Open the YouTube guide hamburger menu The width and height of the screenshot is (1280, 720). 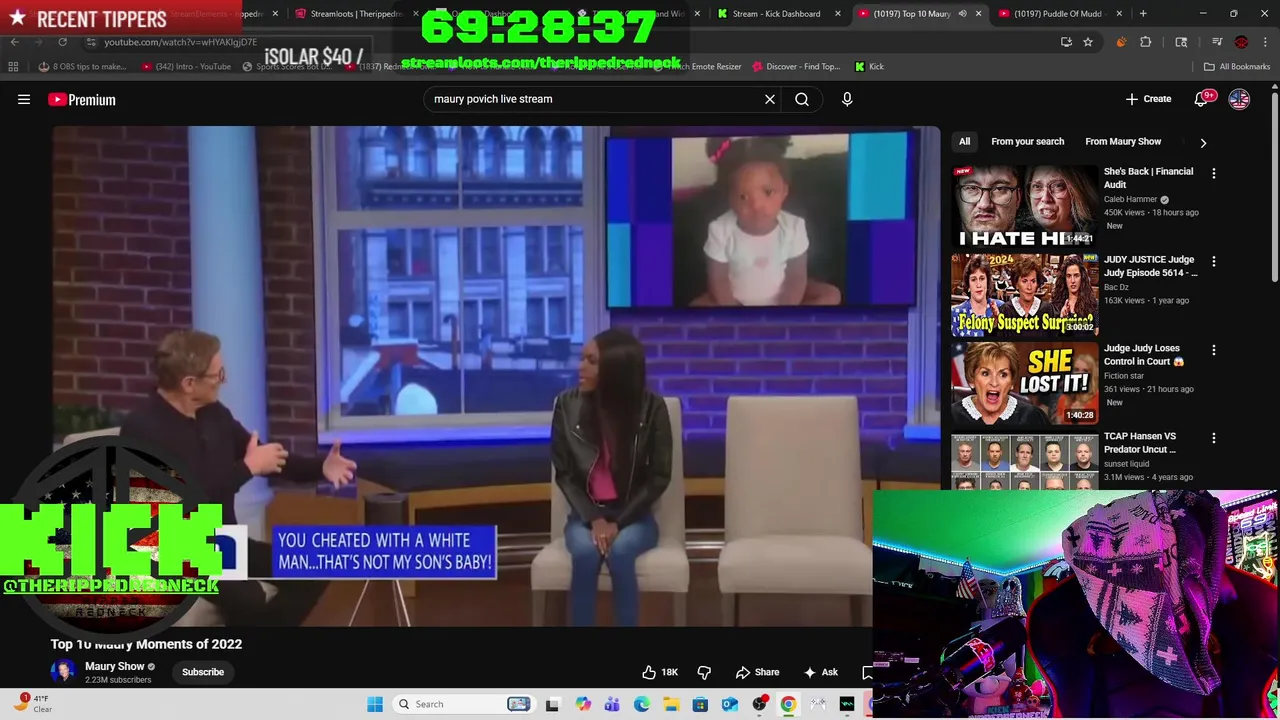(24, 99)
